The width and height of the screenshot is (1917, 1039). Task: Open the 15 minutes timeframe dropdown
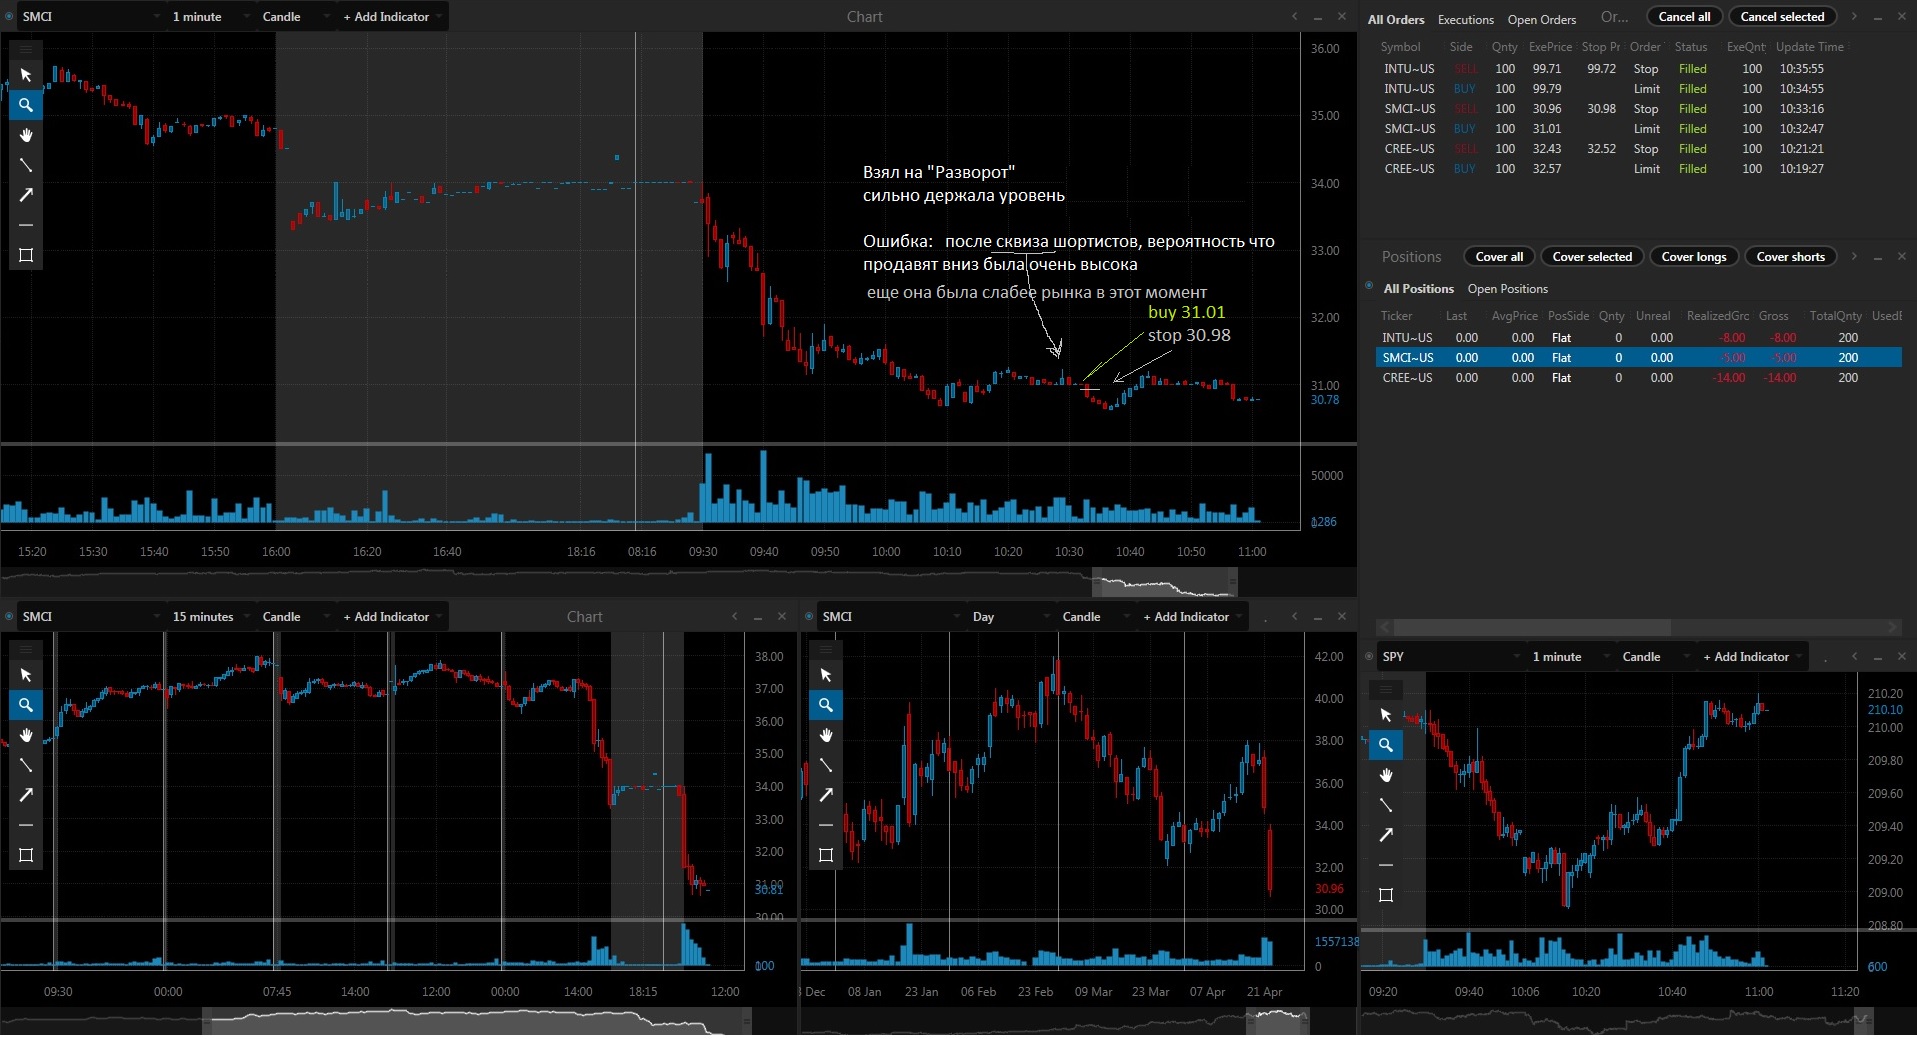[x=210, y=616]
